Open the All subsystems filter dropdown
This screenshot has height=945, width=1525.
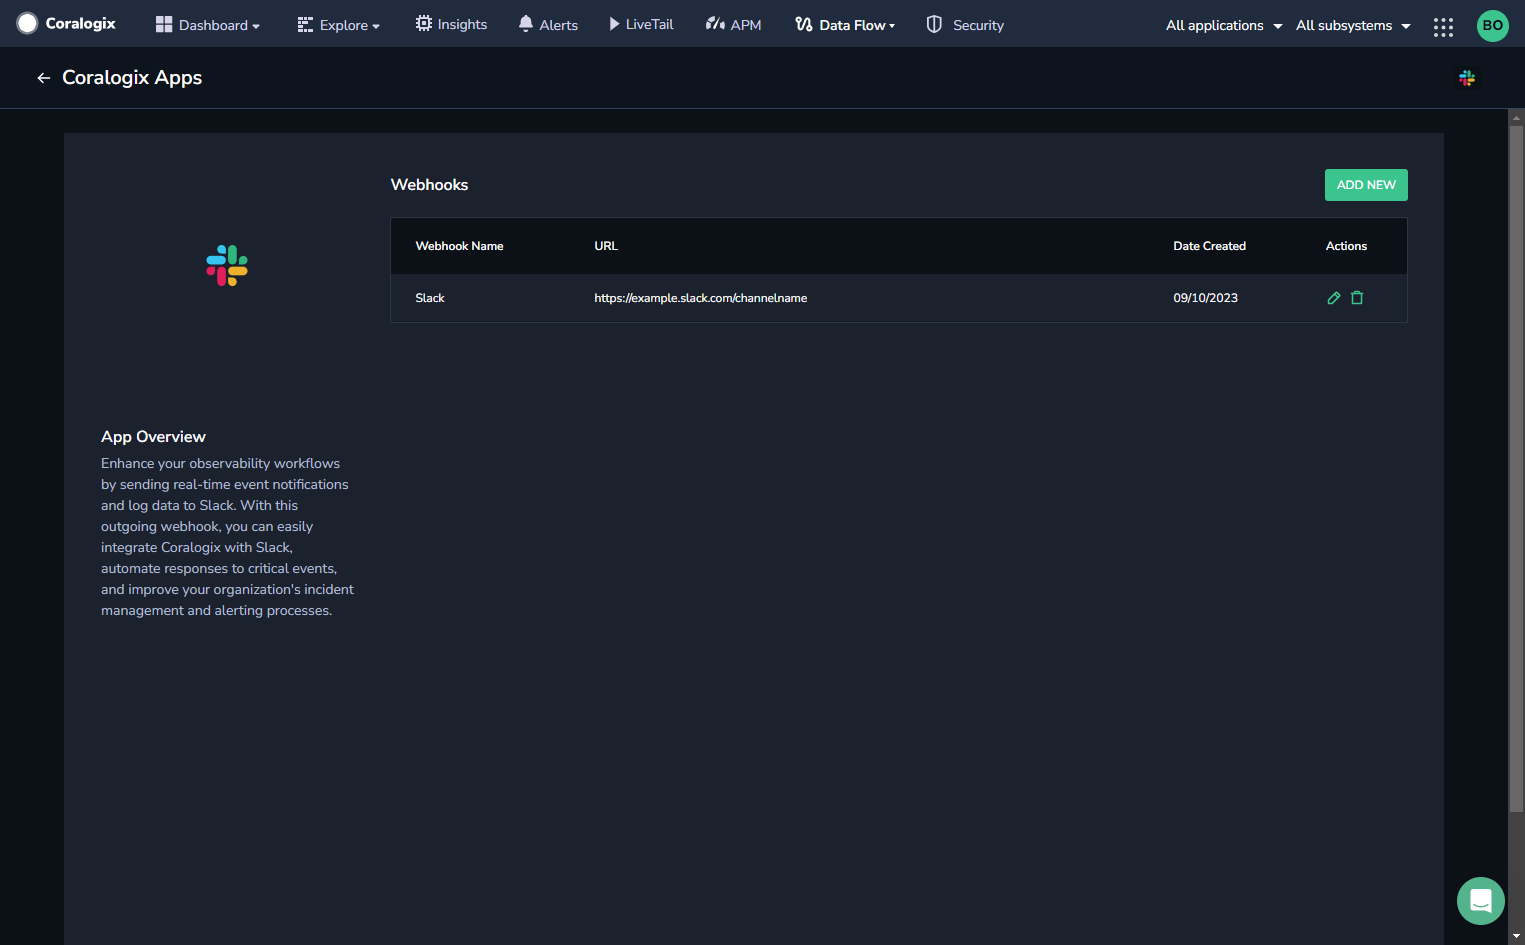pyautogui.click(x=1353, y=25)
